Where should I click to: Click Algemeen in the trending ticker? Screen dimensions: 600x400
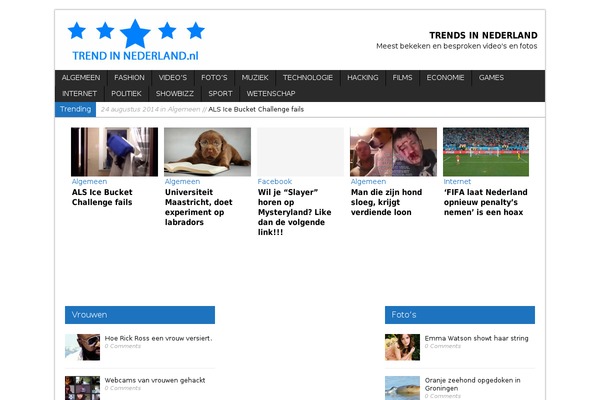pyautogui.click(x=184, y=109)
